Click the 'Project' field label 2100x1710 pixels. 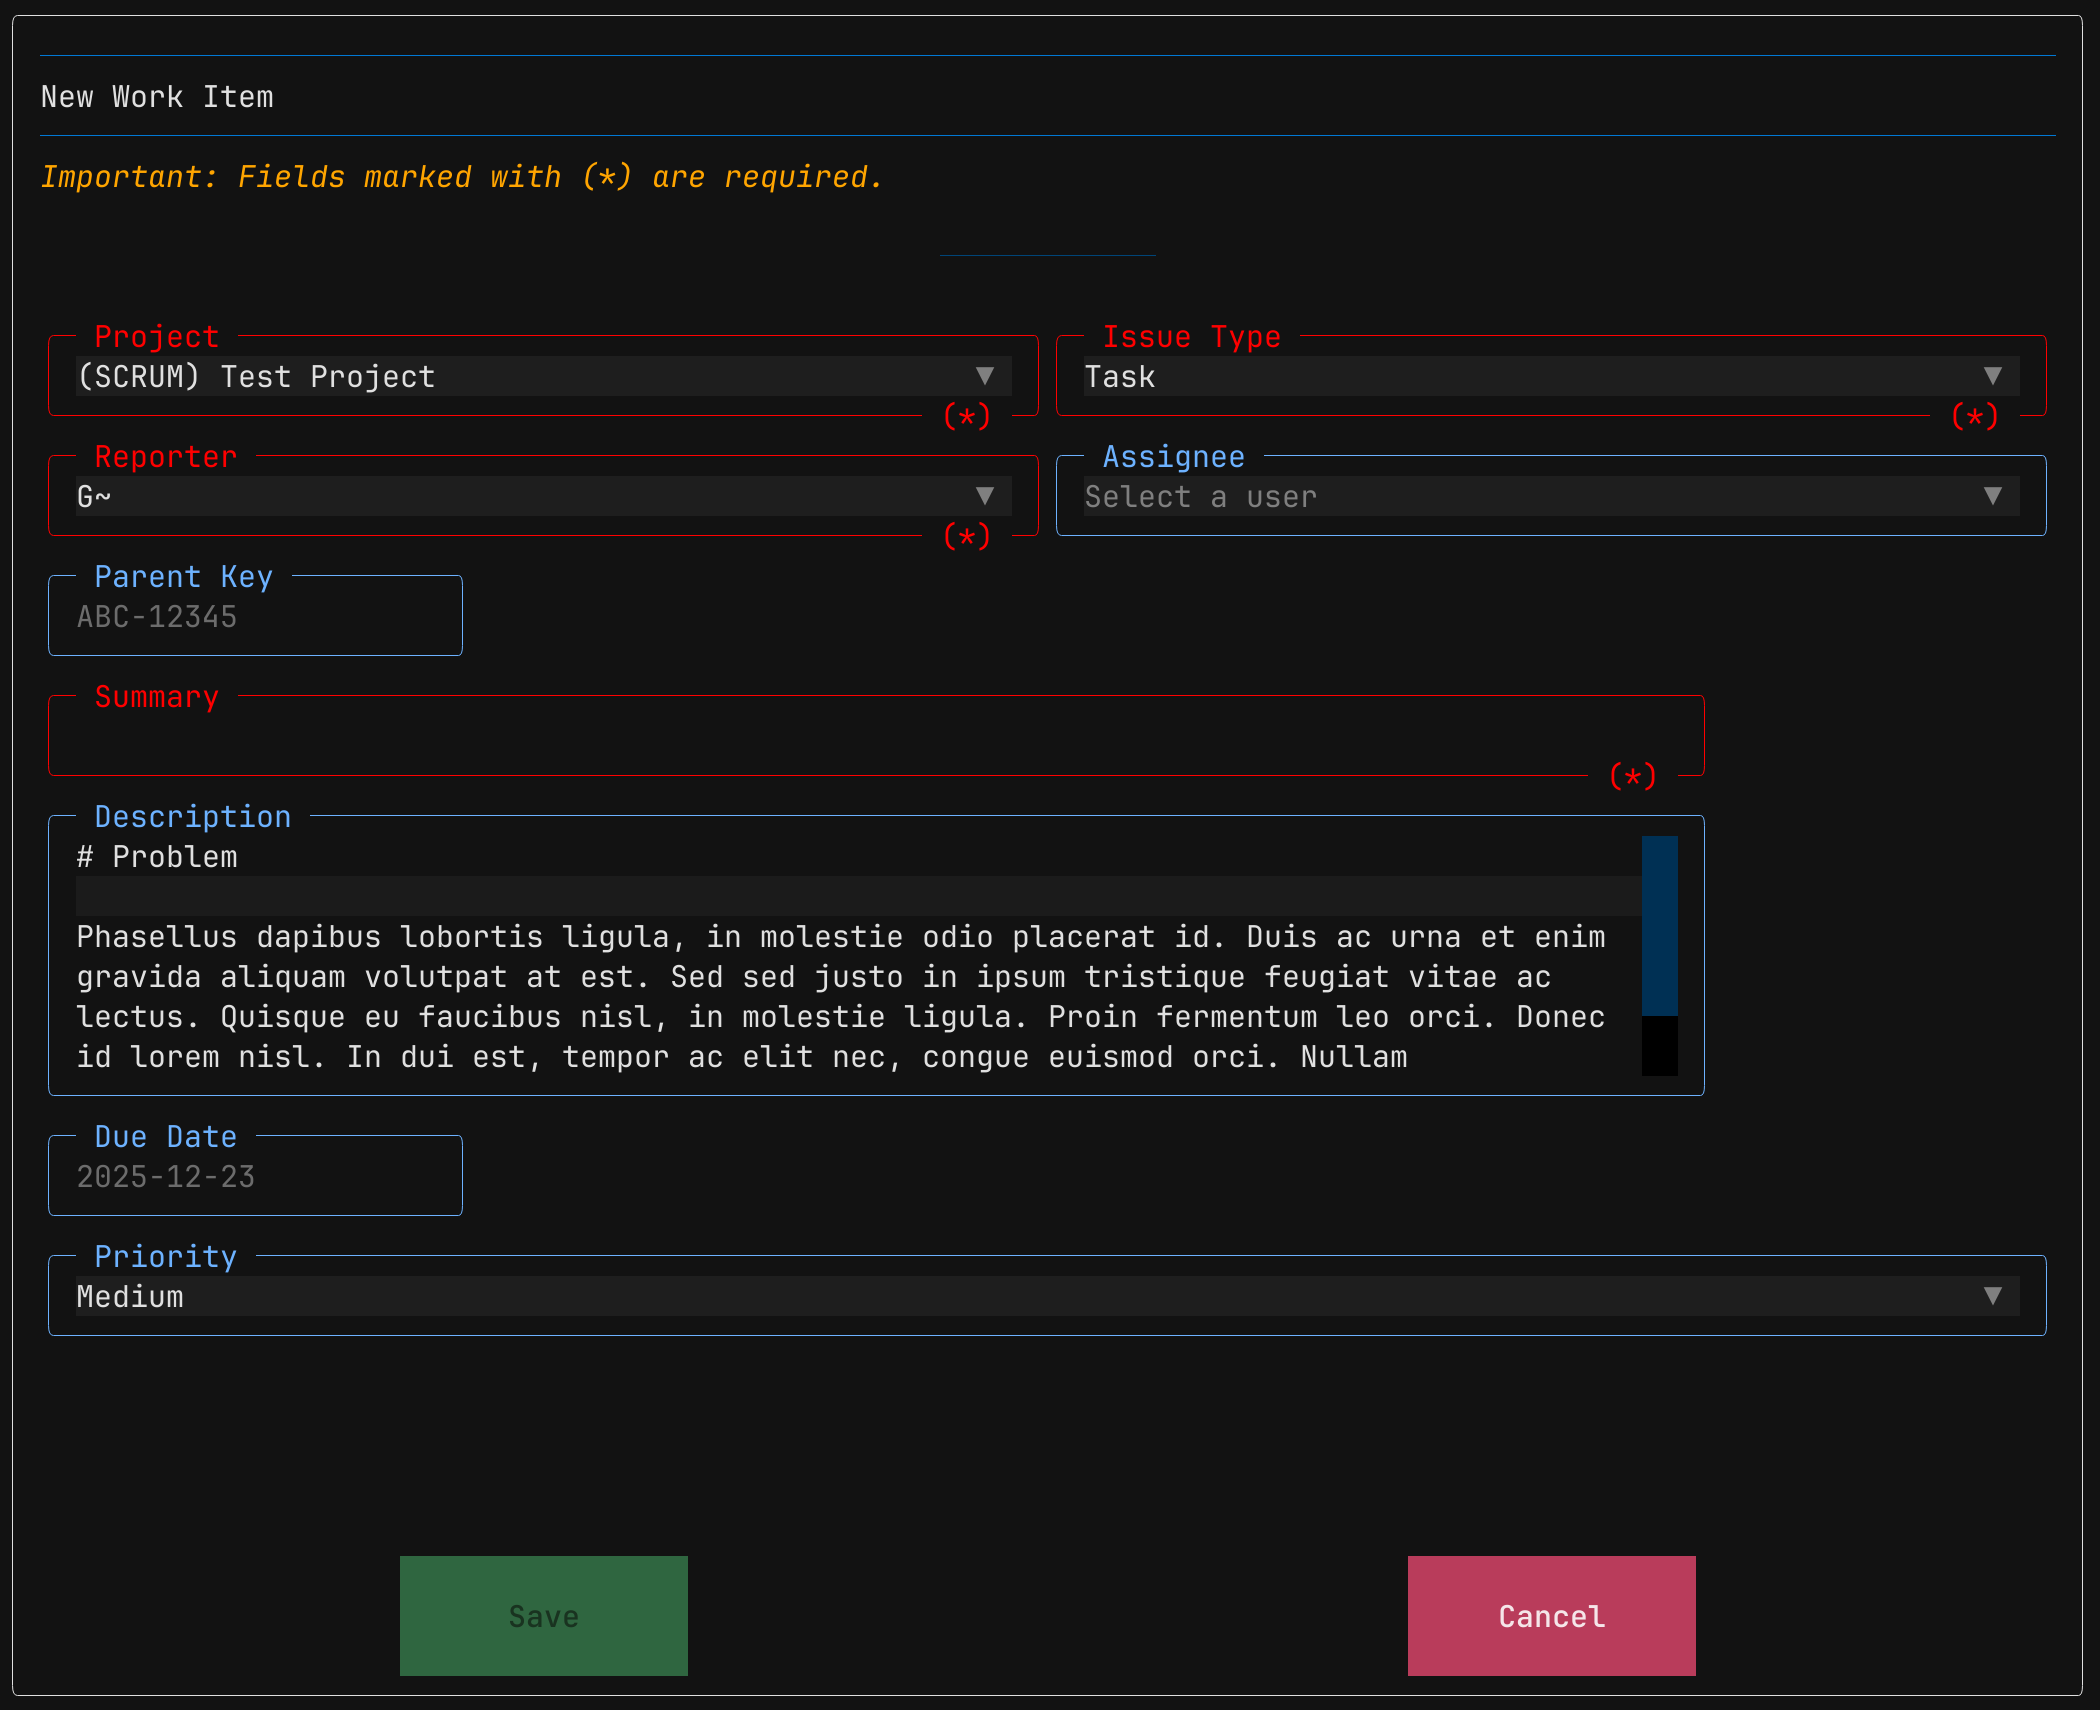pyautogui.click(x=157, y=336)
